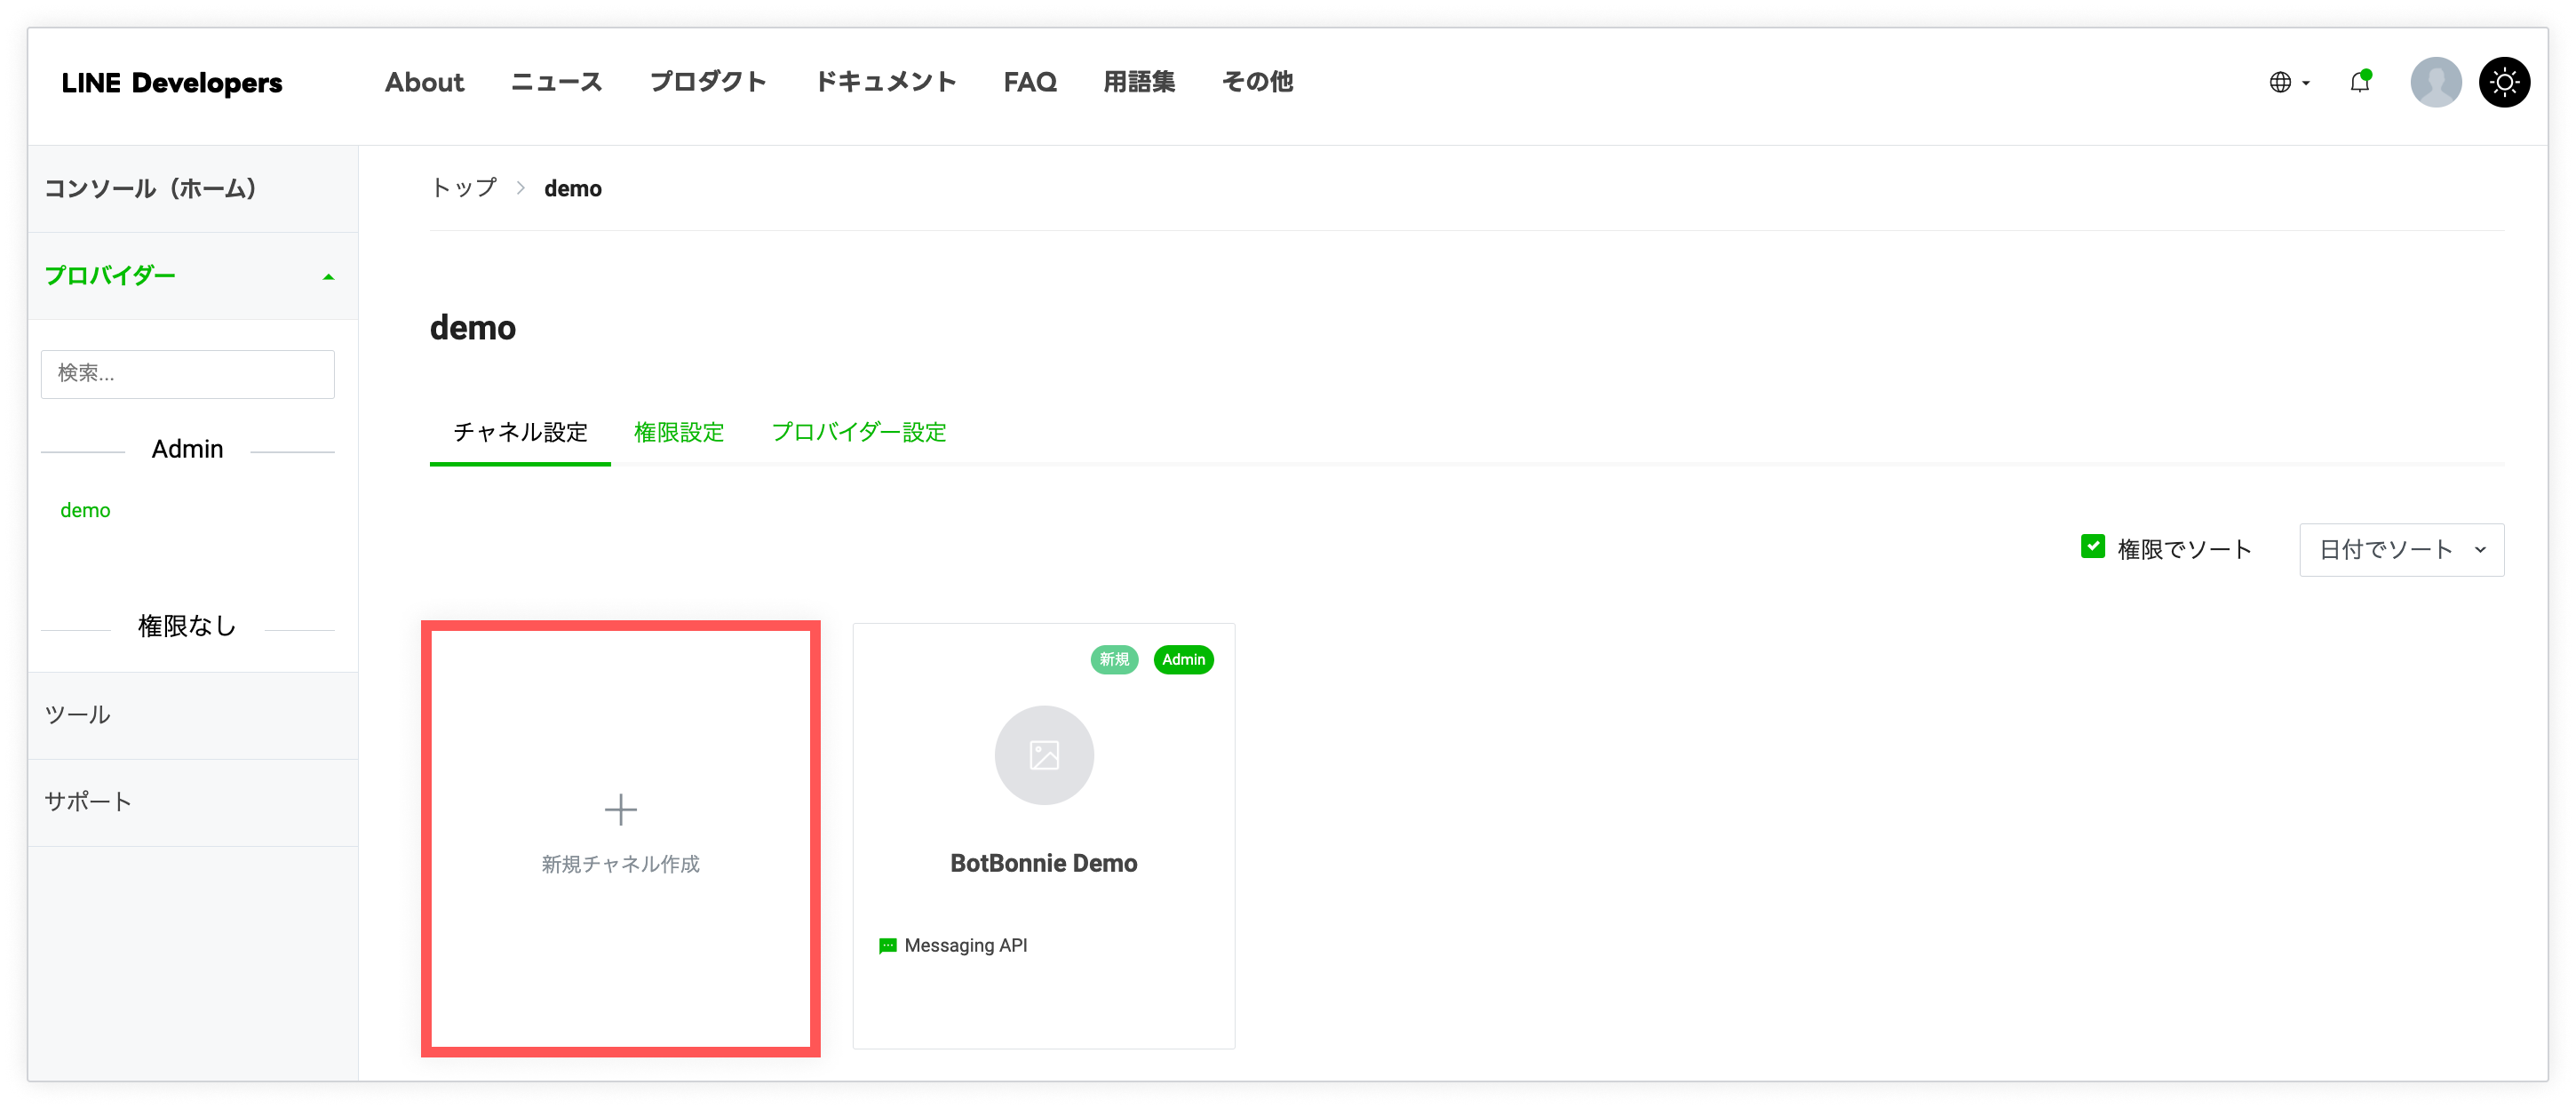Viewport: 2576px width, 1109px height.
Task: Open the その他 menu item
Action: point(1257,82)
